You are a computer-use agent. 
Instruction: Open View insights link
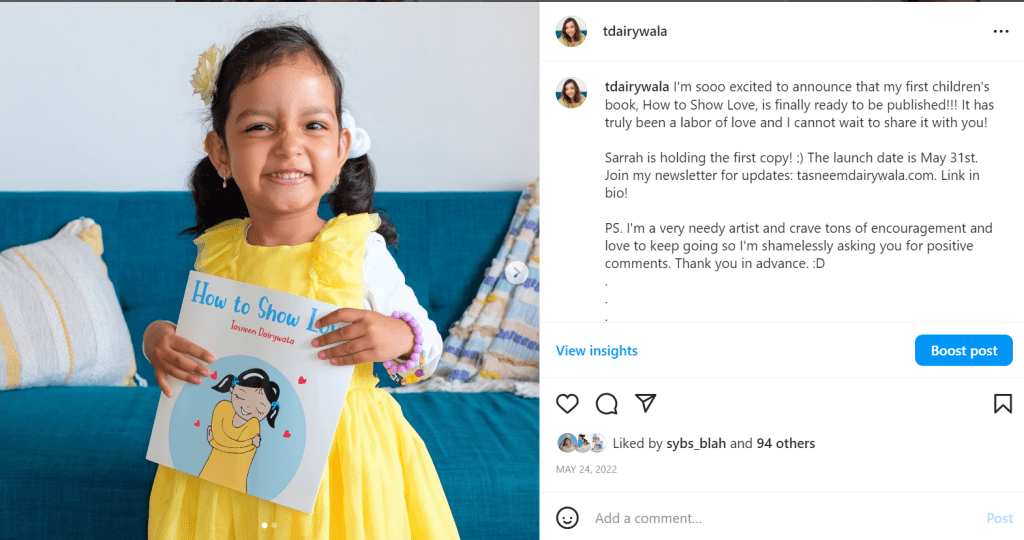(596, 351)
